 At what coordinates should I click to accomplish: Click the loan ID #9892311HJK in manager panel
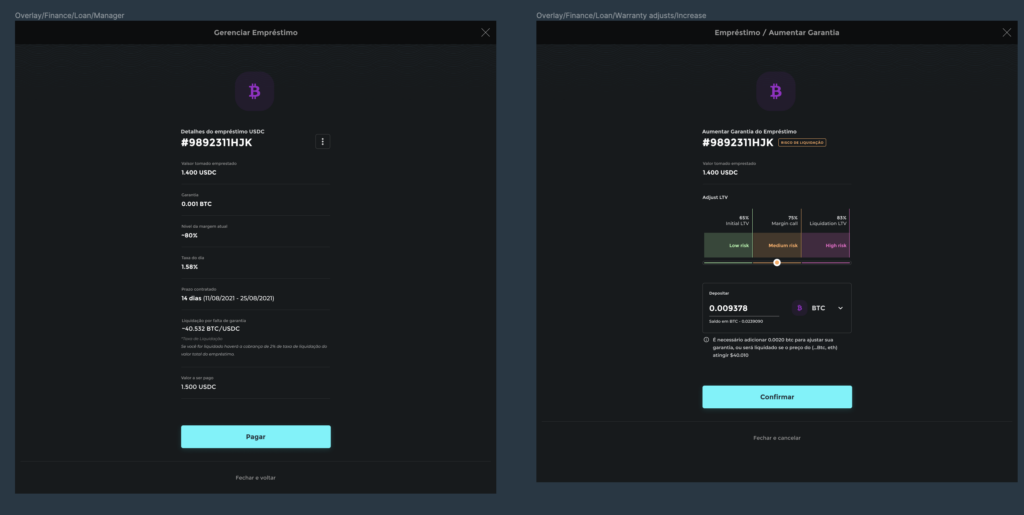click(x=218, y=143)
